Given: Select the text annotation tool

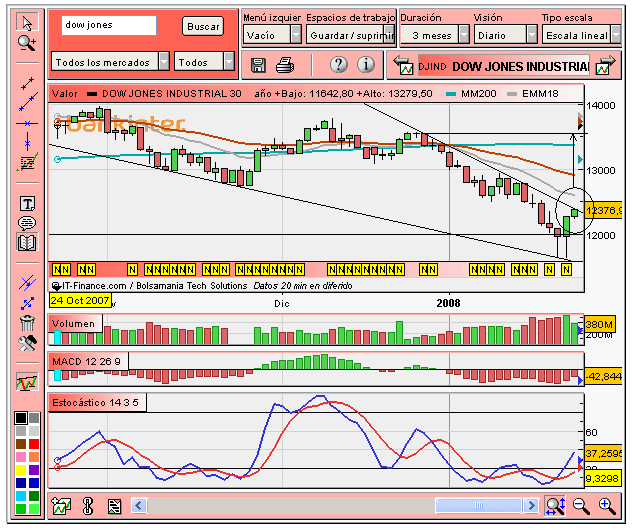Looking at the screenshot, I should tap(27, 204).
